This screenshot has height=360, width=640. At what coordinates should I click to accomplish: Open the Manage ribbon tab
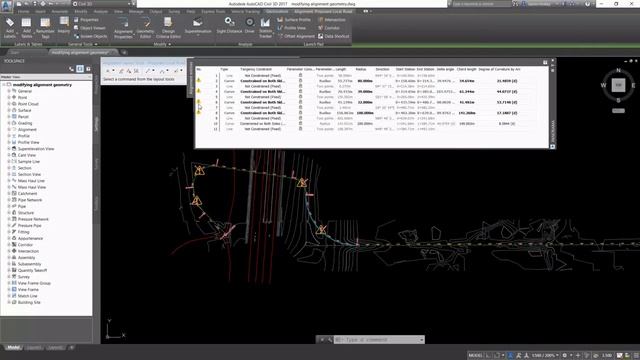136,11
